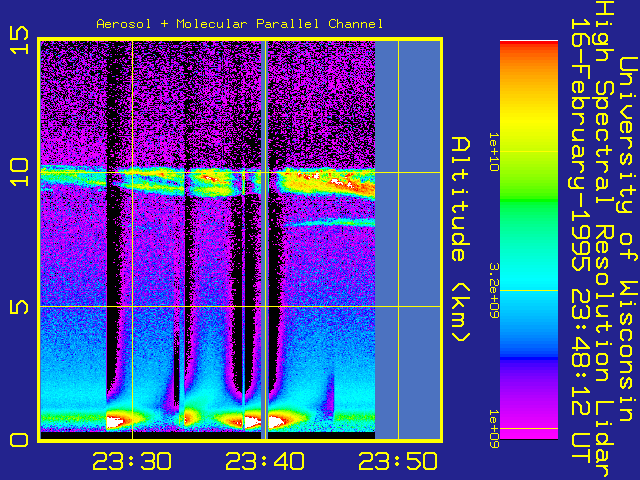Viewport: 640px width, 480px height.
Task: Click the 1e+09 colorbar label
Action: click(494, 429)
